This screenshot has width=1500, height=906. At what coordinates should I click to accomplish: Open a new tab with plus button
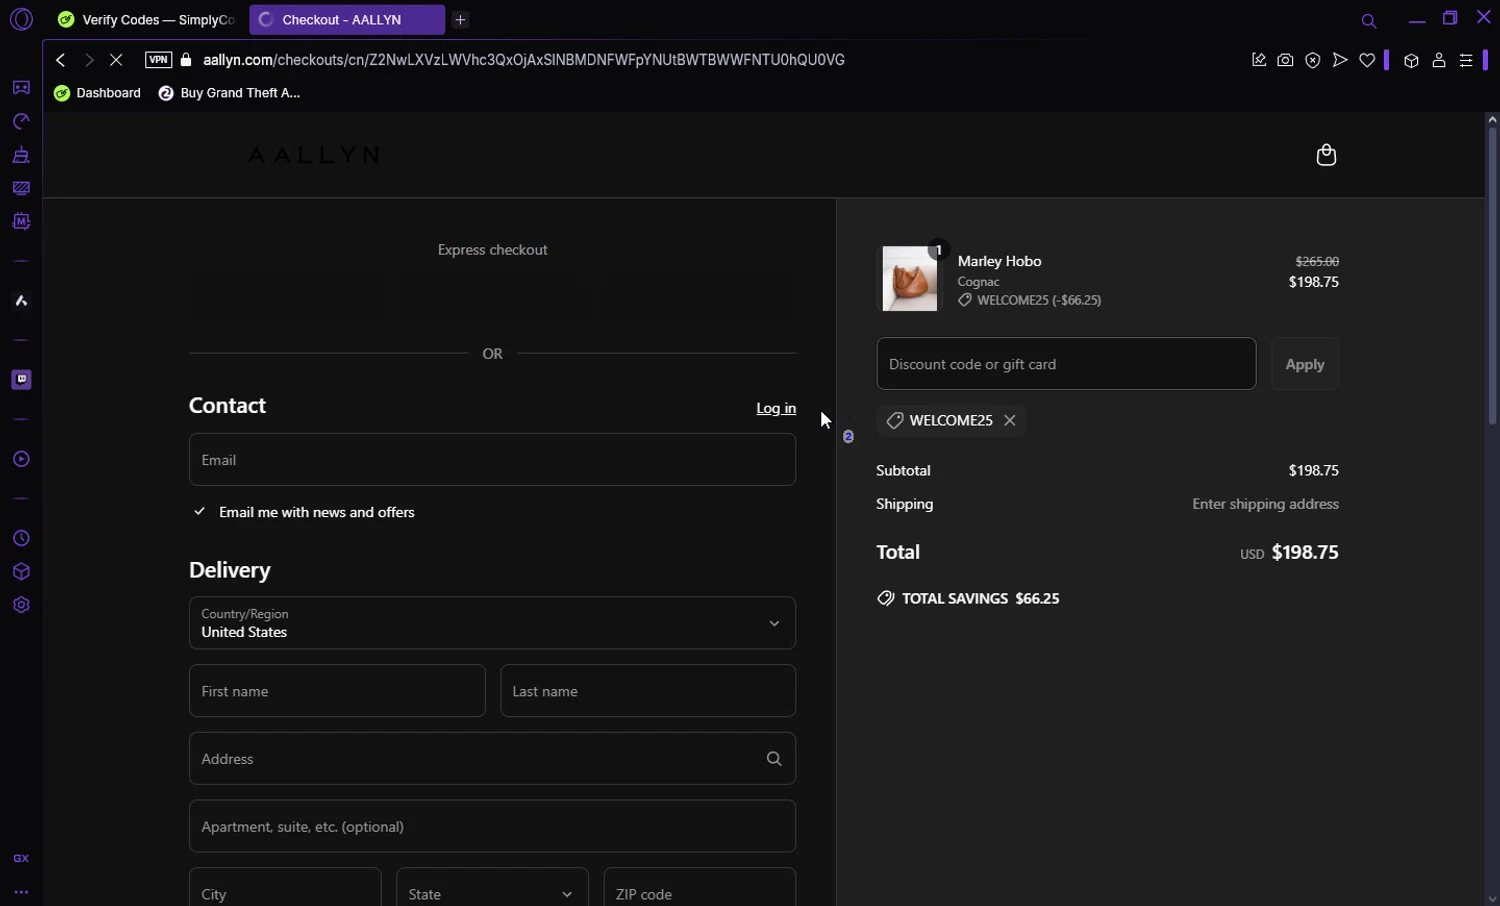tap(460, 20)
